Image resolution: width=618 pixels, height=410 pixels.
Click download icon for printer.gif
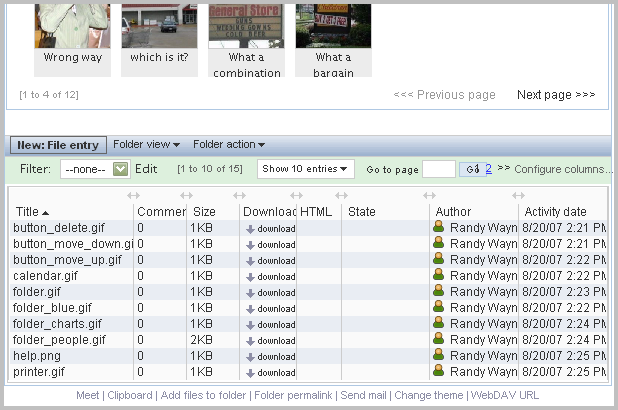click(x=250, y=373)
